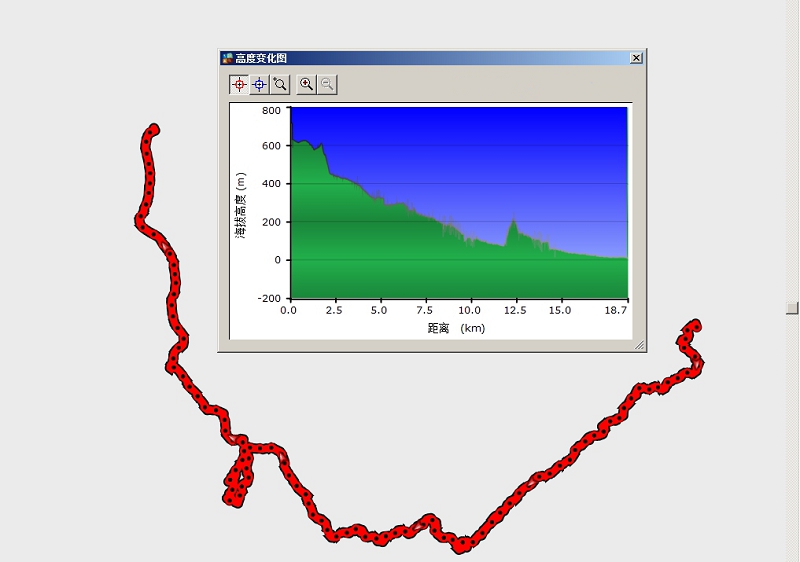
Task: Select the blue crosshair tool
Action: click(260, 85)
